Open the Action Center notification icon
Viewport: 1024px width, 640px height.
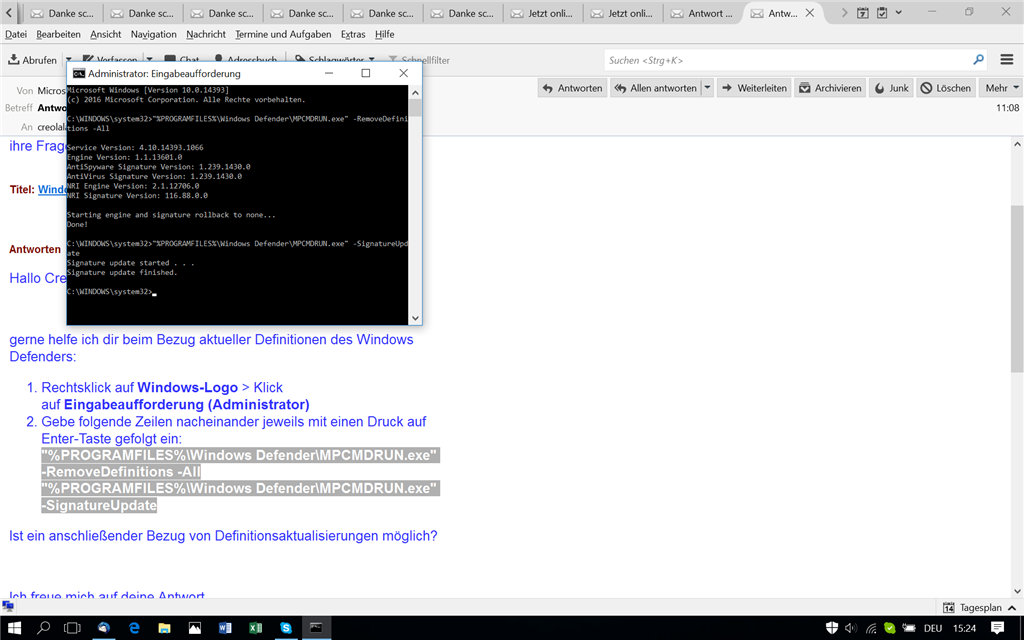coord(997,628)
